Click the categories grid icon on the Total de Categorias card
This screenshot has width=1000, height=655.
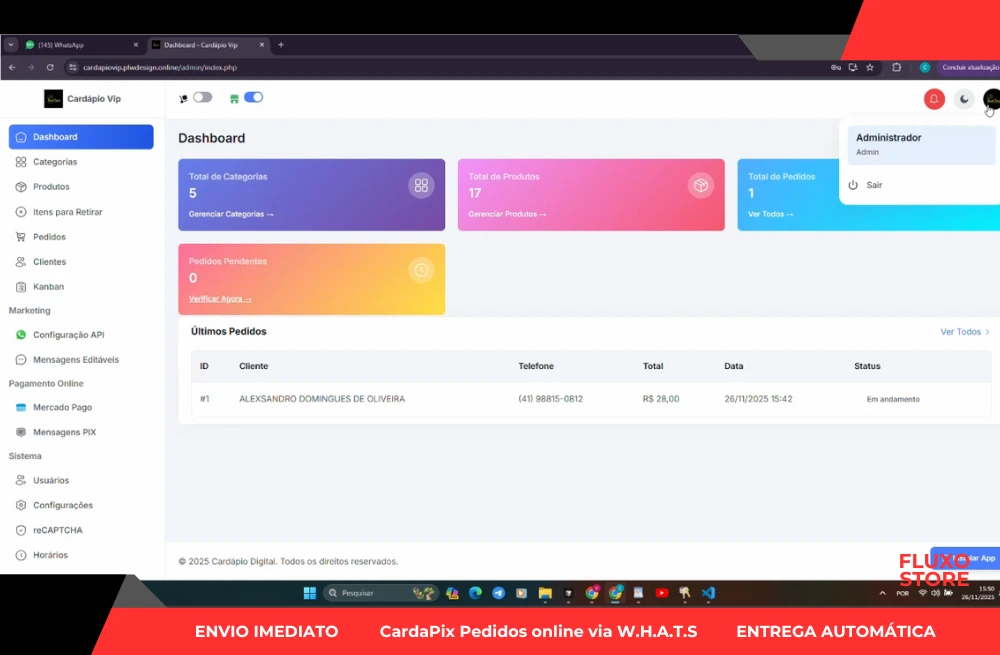(x=421, y=185)
